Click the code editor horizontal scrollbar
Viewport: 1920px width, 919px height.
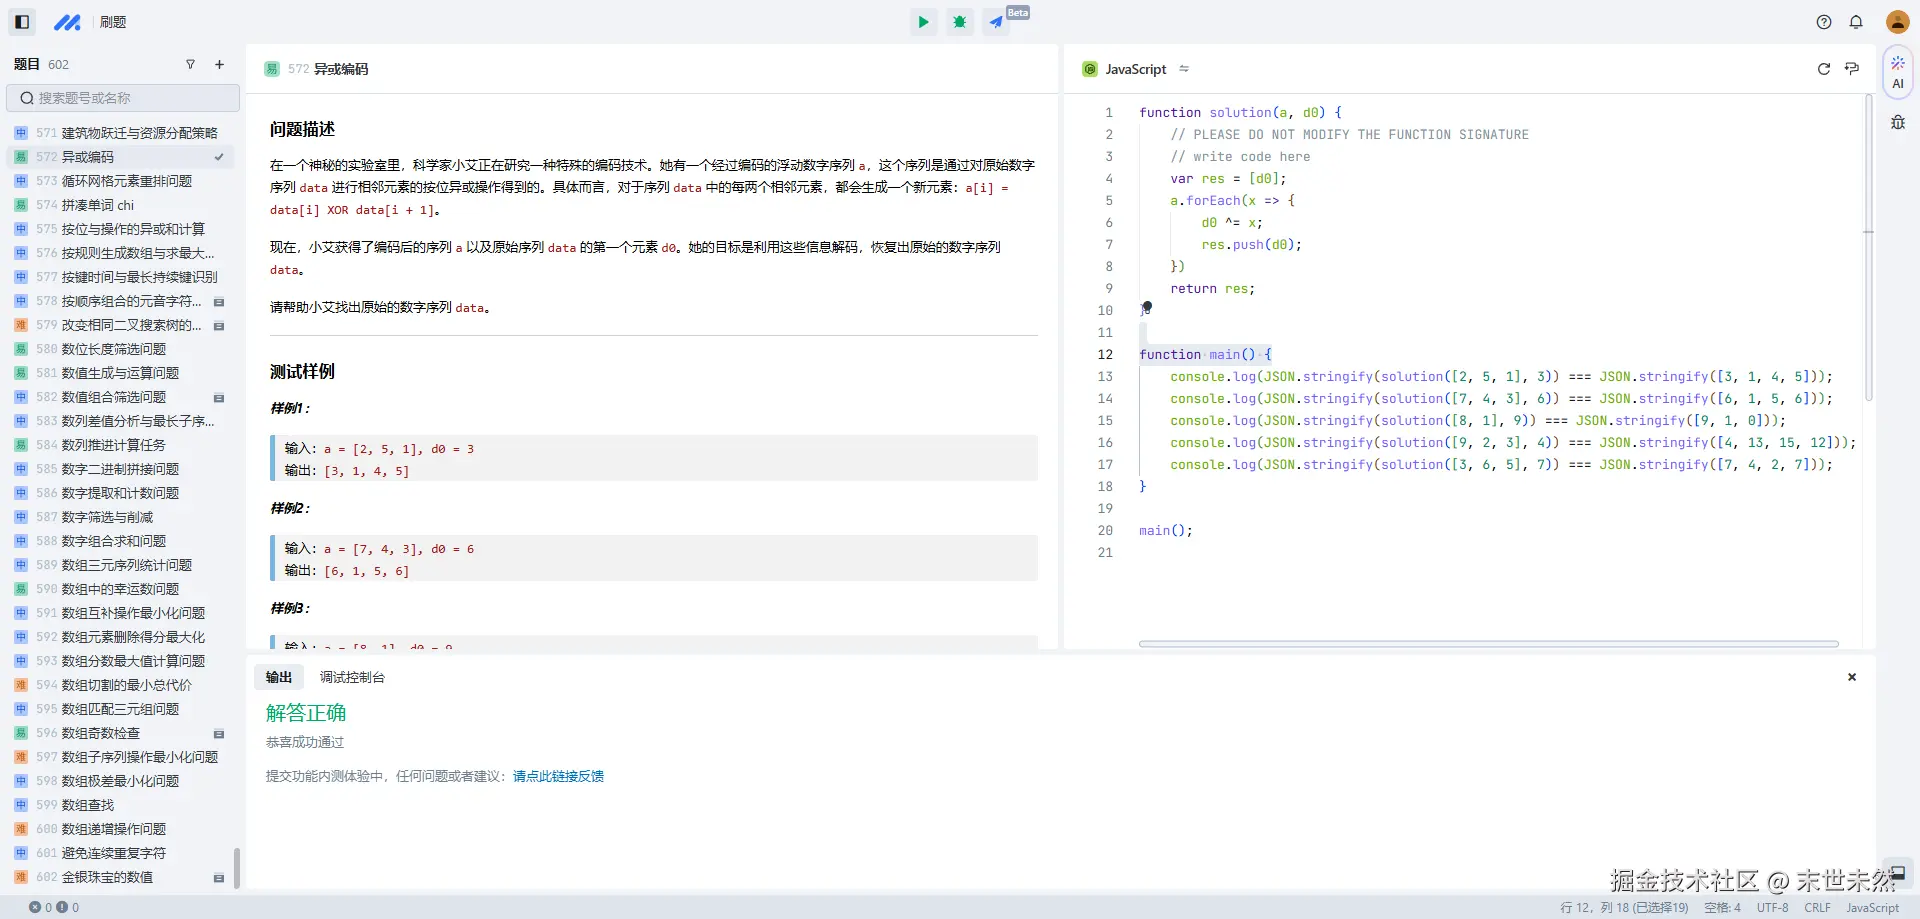point(1488,644)
